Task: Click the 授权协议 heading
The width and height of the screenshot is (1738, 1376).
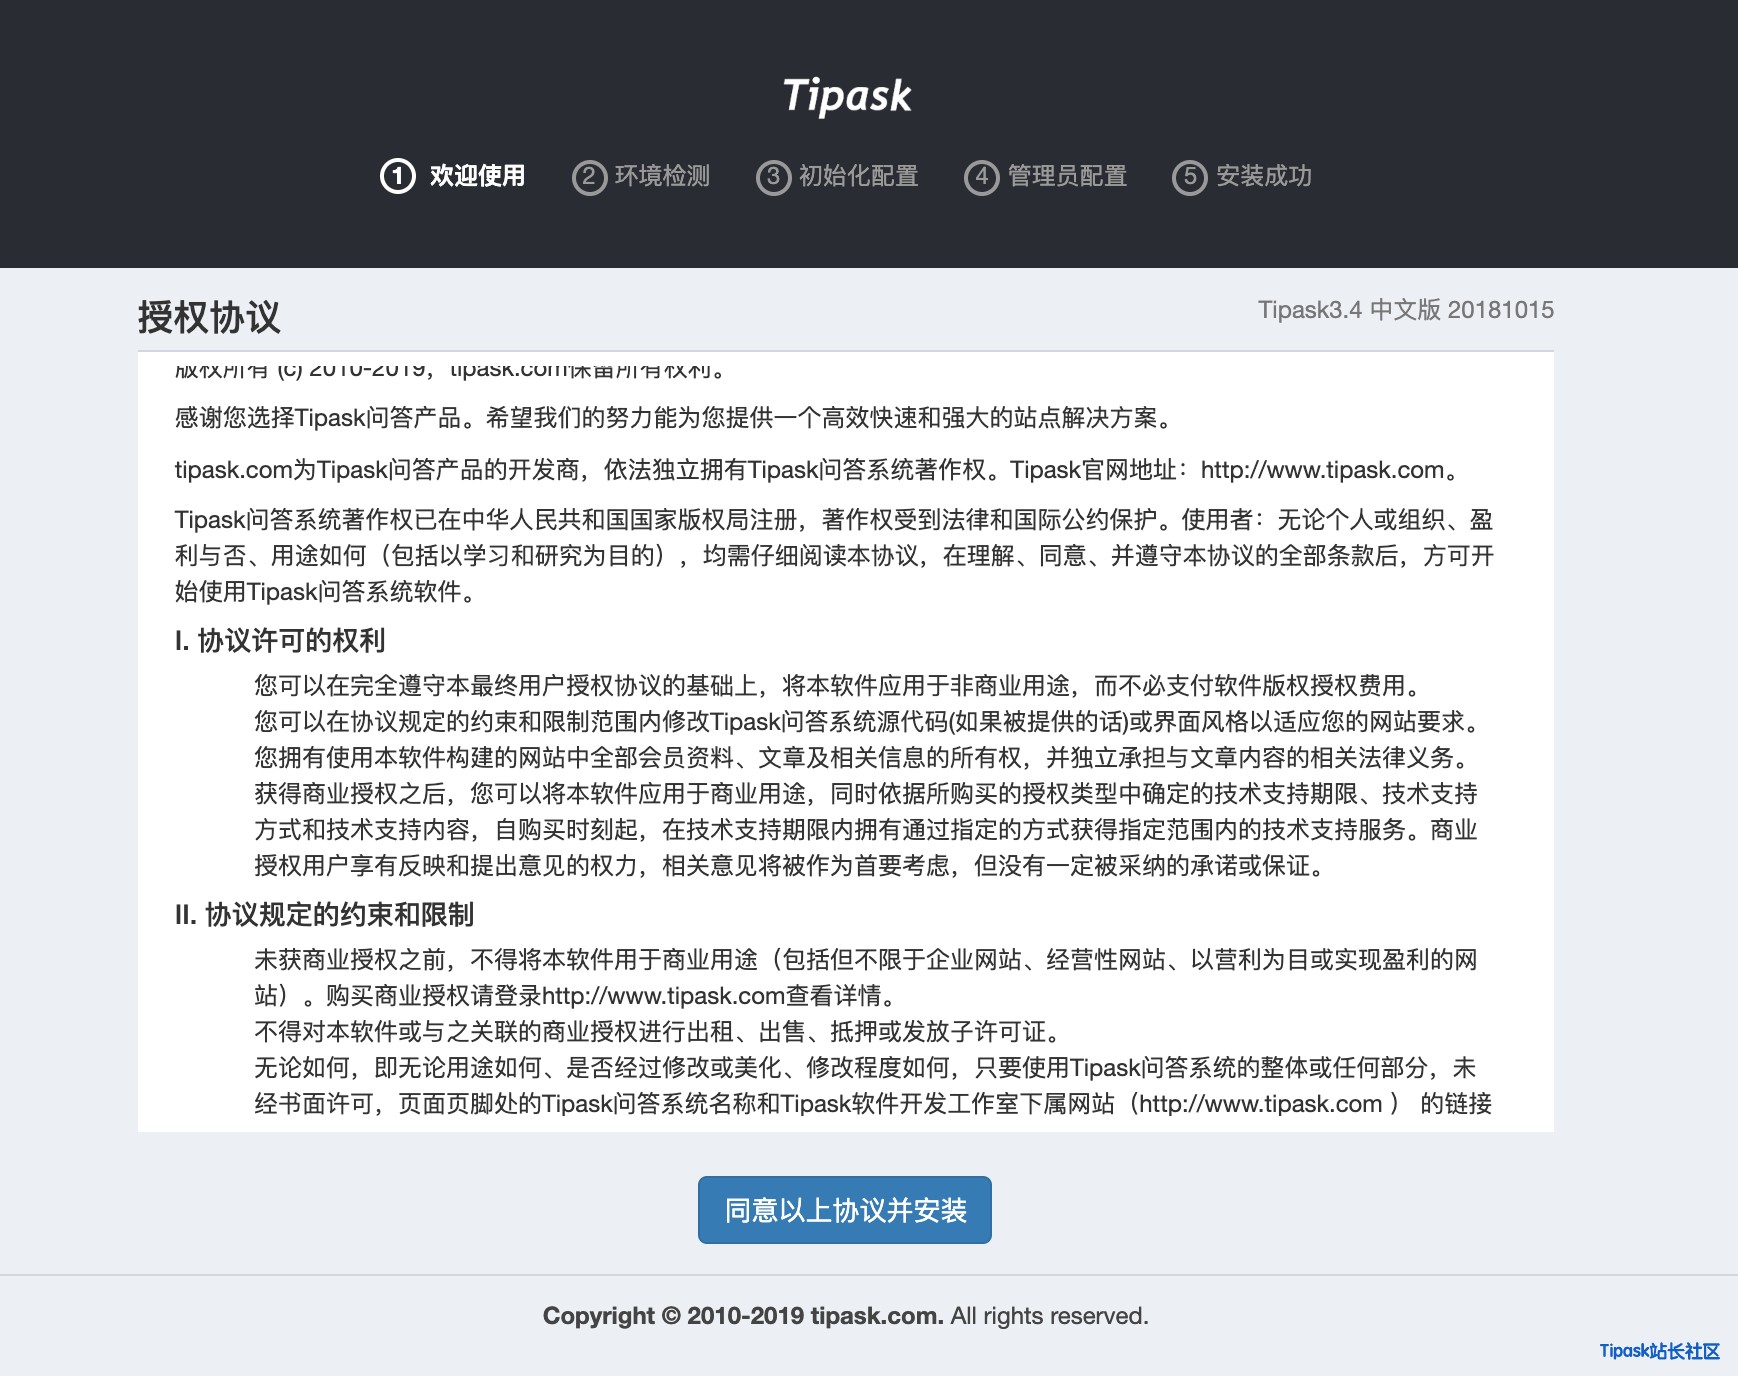Action: pos(209,317)
